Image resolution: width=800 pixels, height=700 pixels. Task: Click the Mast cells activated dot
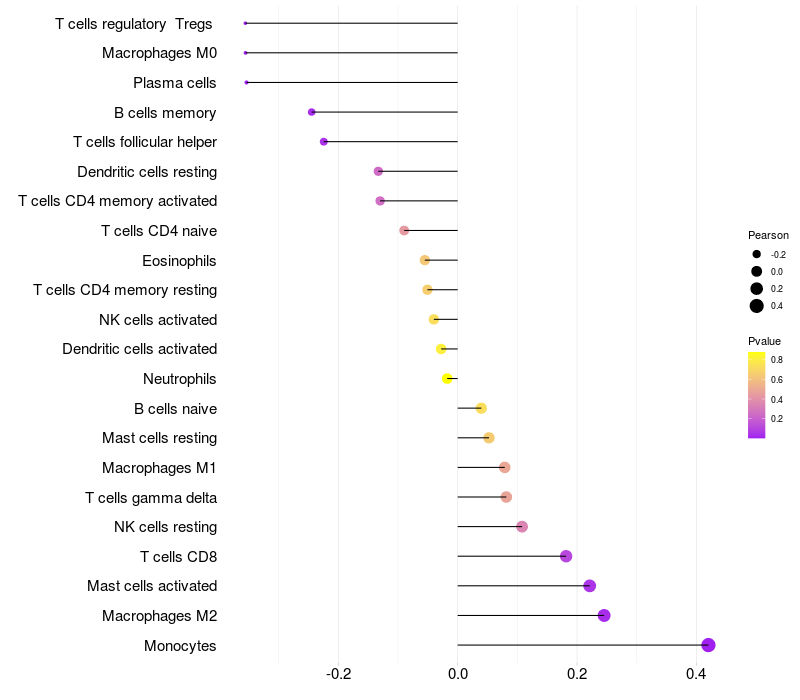tap(589, 586)
